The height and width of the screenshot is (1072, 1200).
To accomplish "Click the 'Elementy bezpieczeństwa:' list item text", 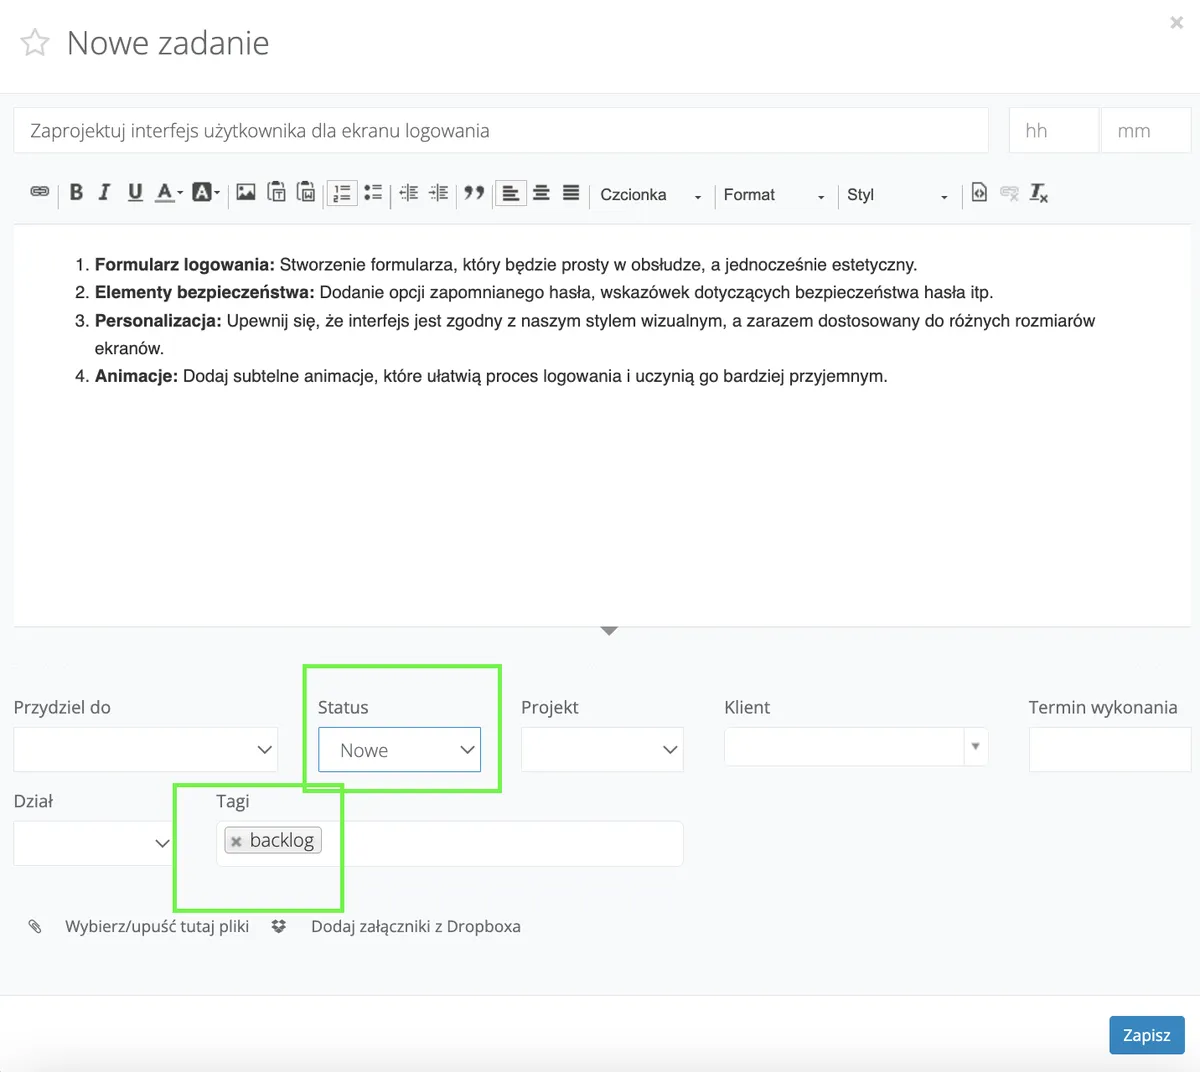I will [x=205, y=293].
